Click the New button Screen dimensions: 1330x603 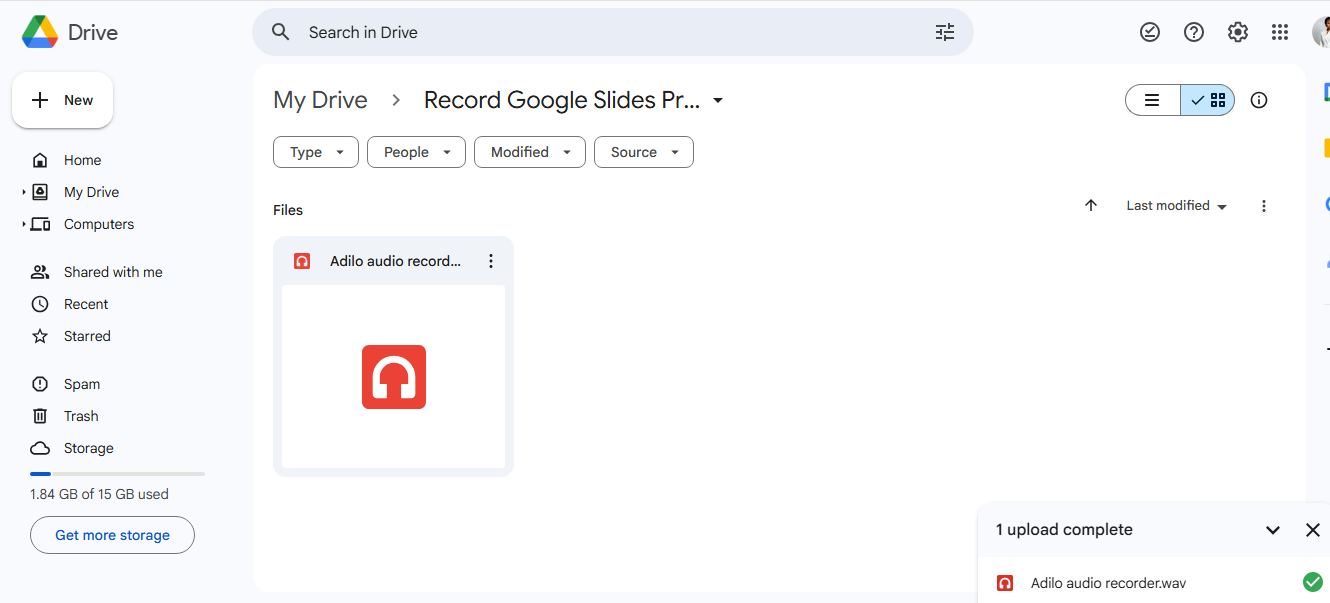pyautogui.click(x=62, y=100)
